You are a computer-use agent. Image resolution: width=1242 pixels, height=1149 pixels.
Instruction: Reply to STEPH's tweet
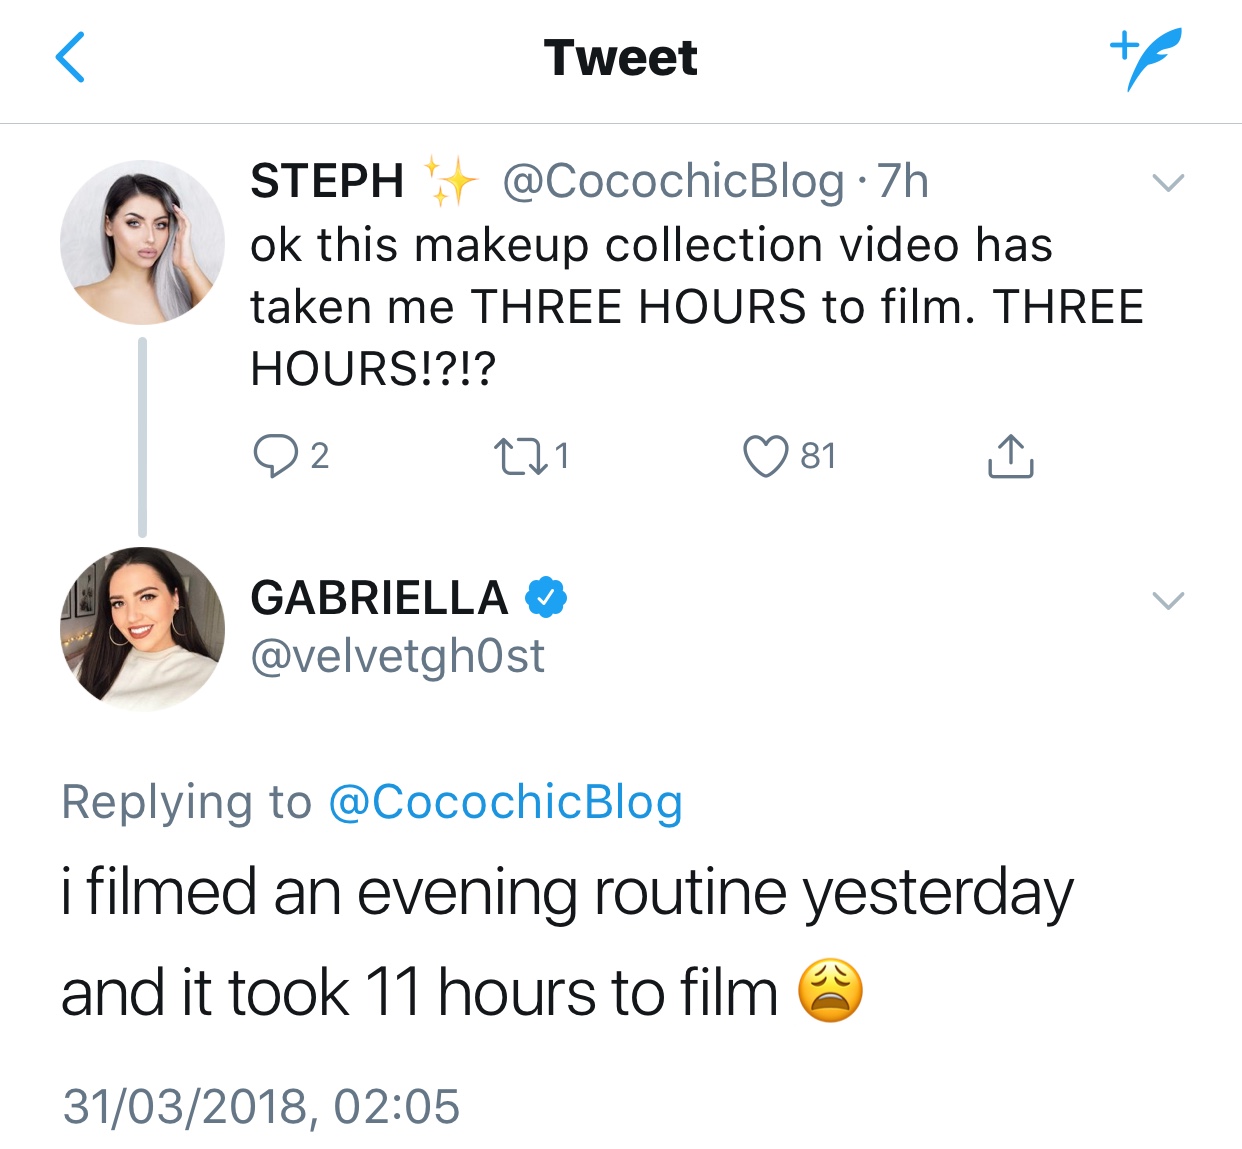275,457
